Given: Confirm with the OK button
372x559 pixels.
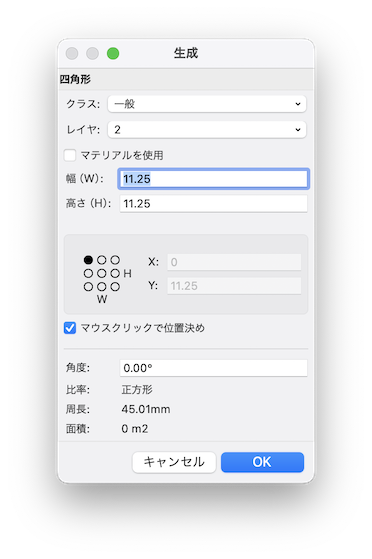Looking at the screenshot, I should coord(262,462).
